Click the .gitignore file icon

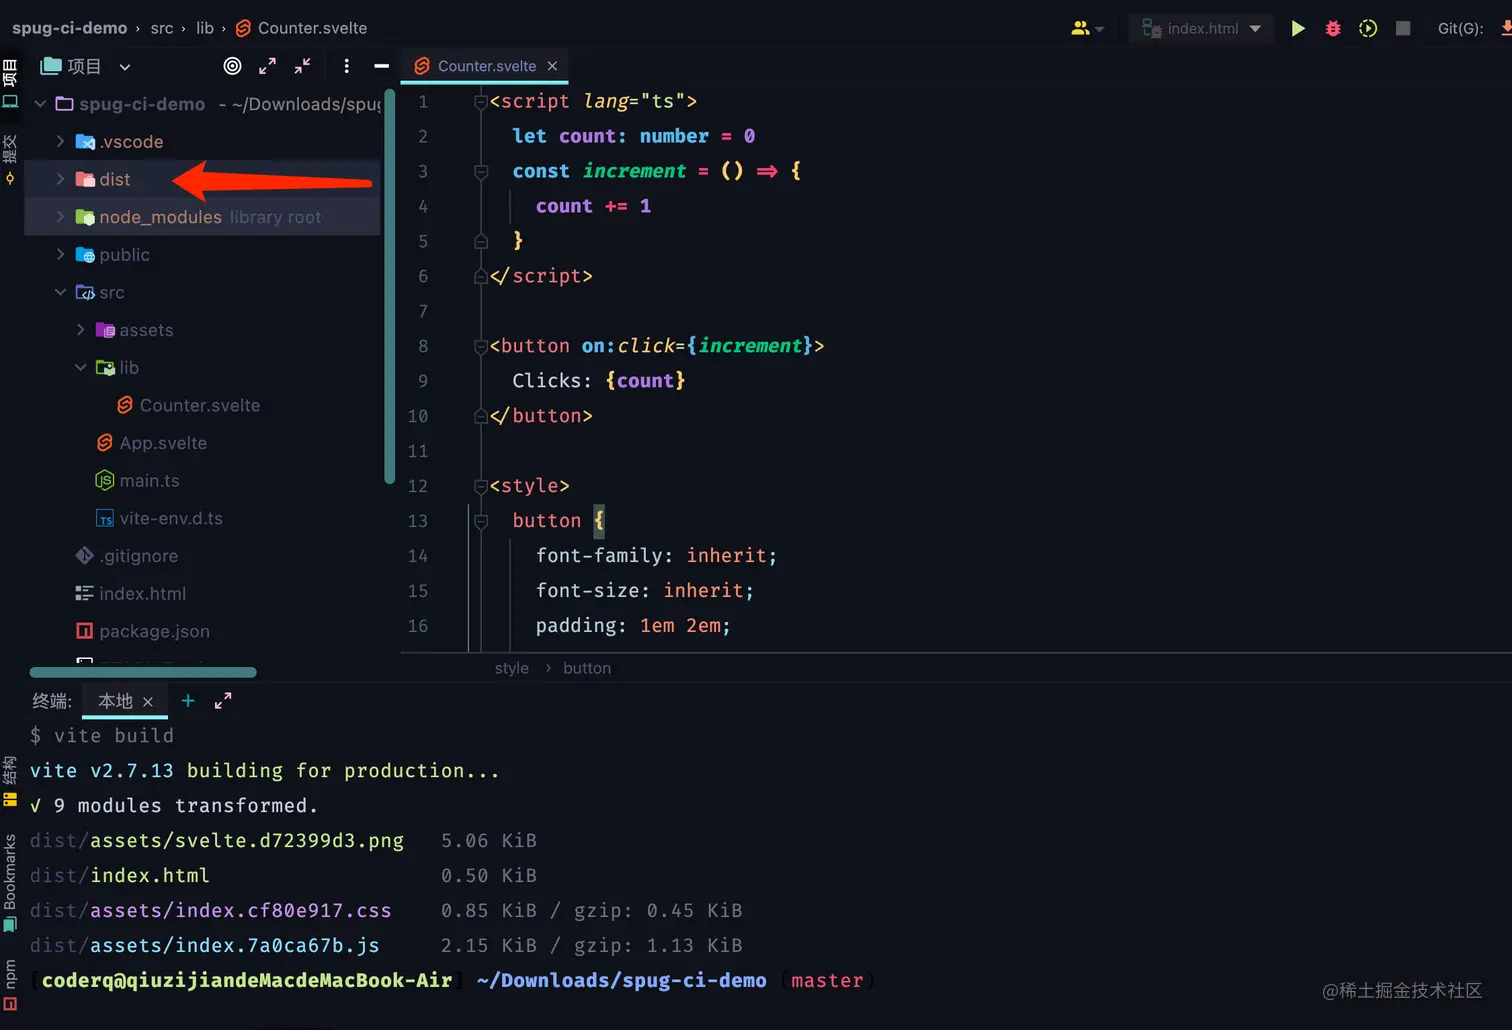(x=85, y=556)
